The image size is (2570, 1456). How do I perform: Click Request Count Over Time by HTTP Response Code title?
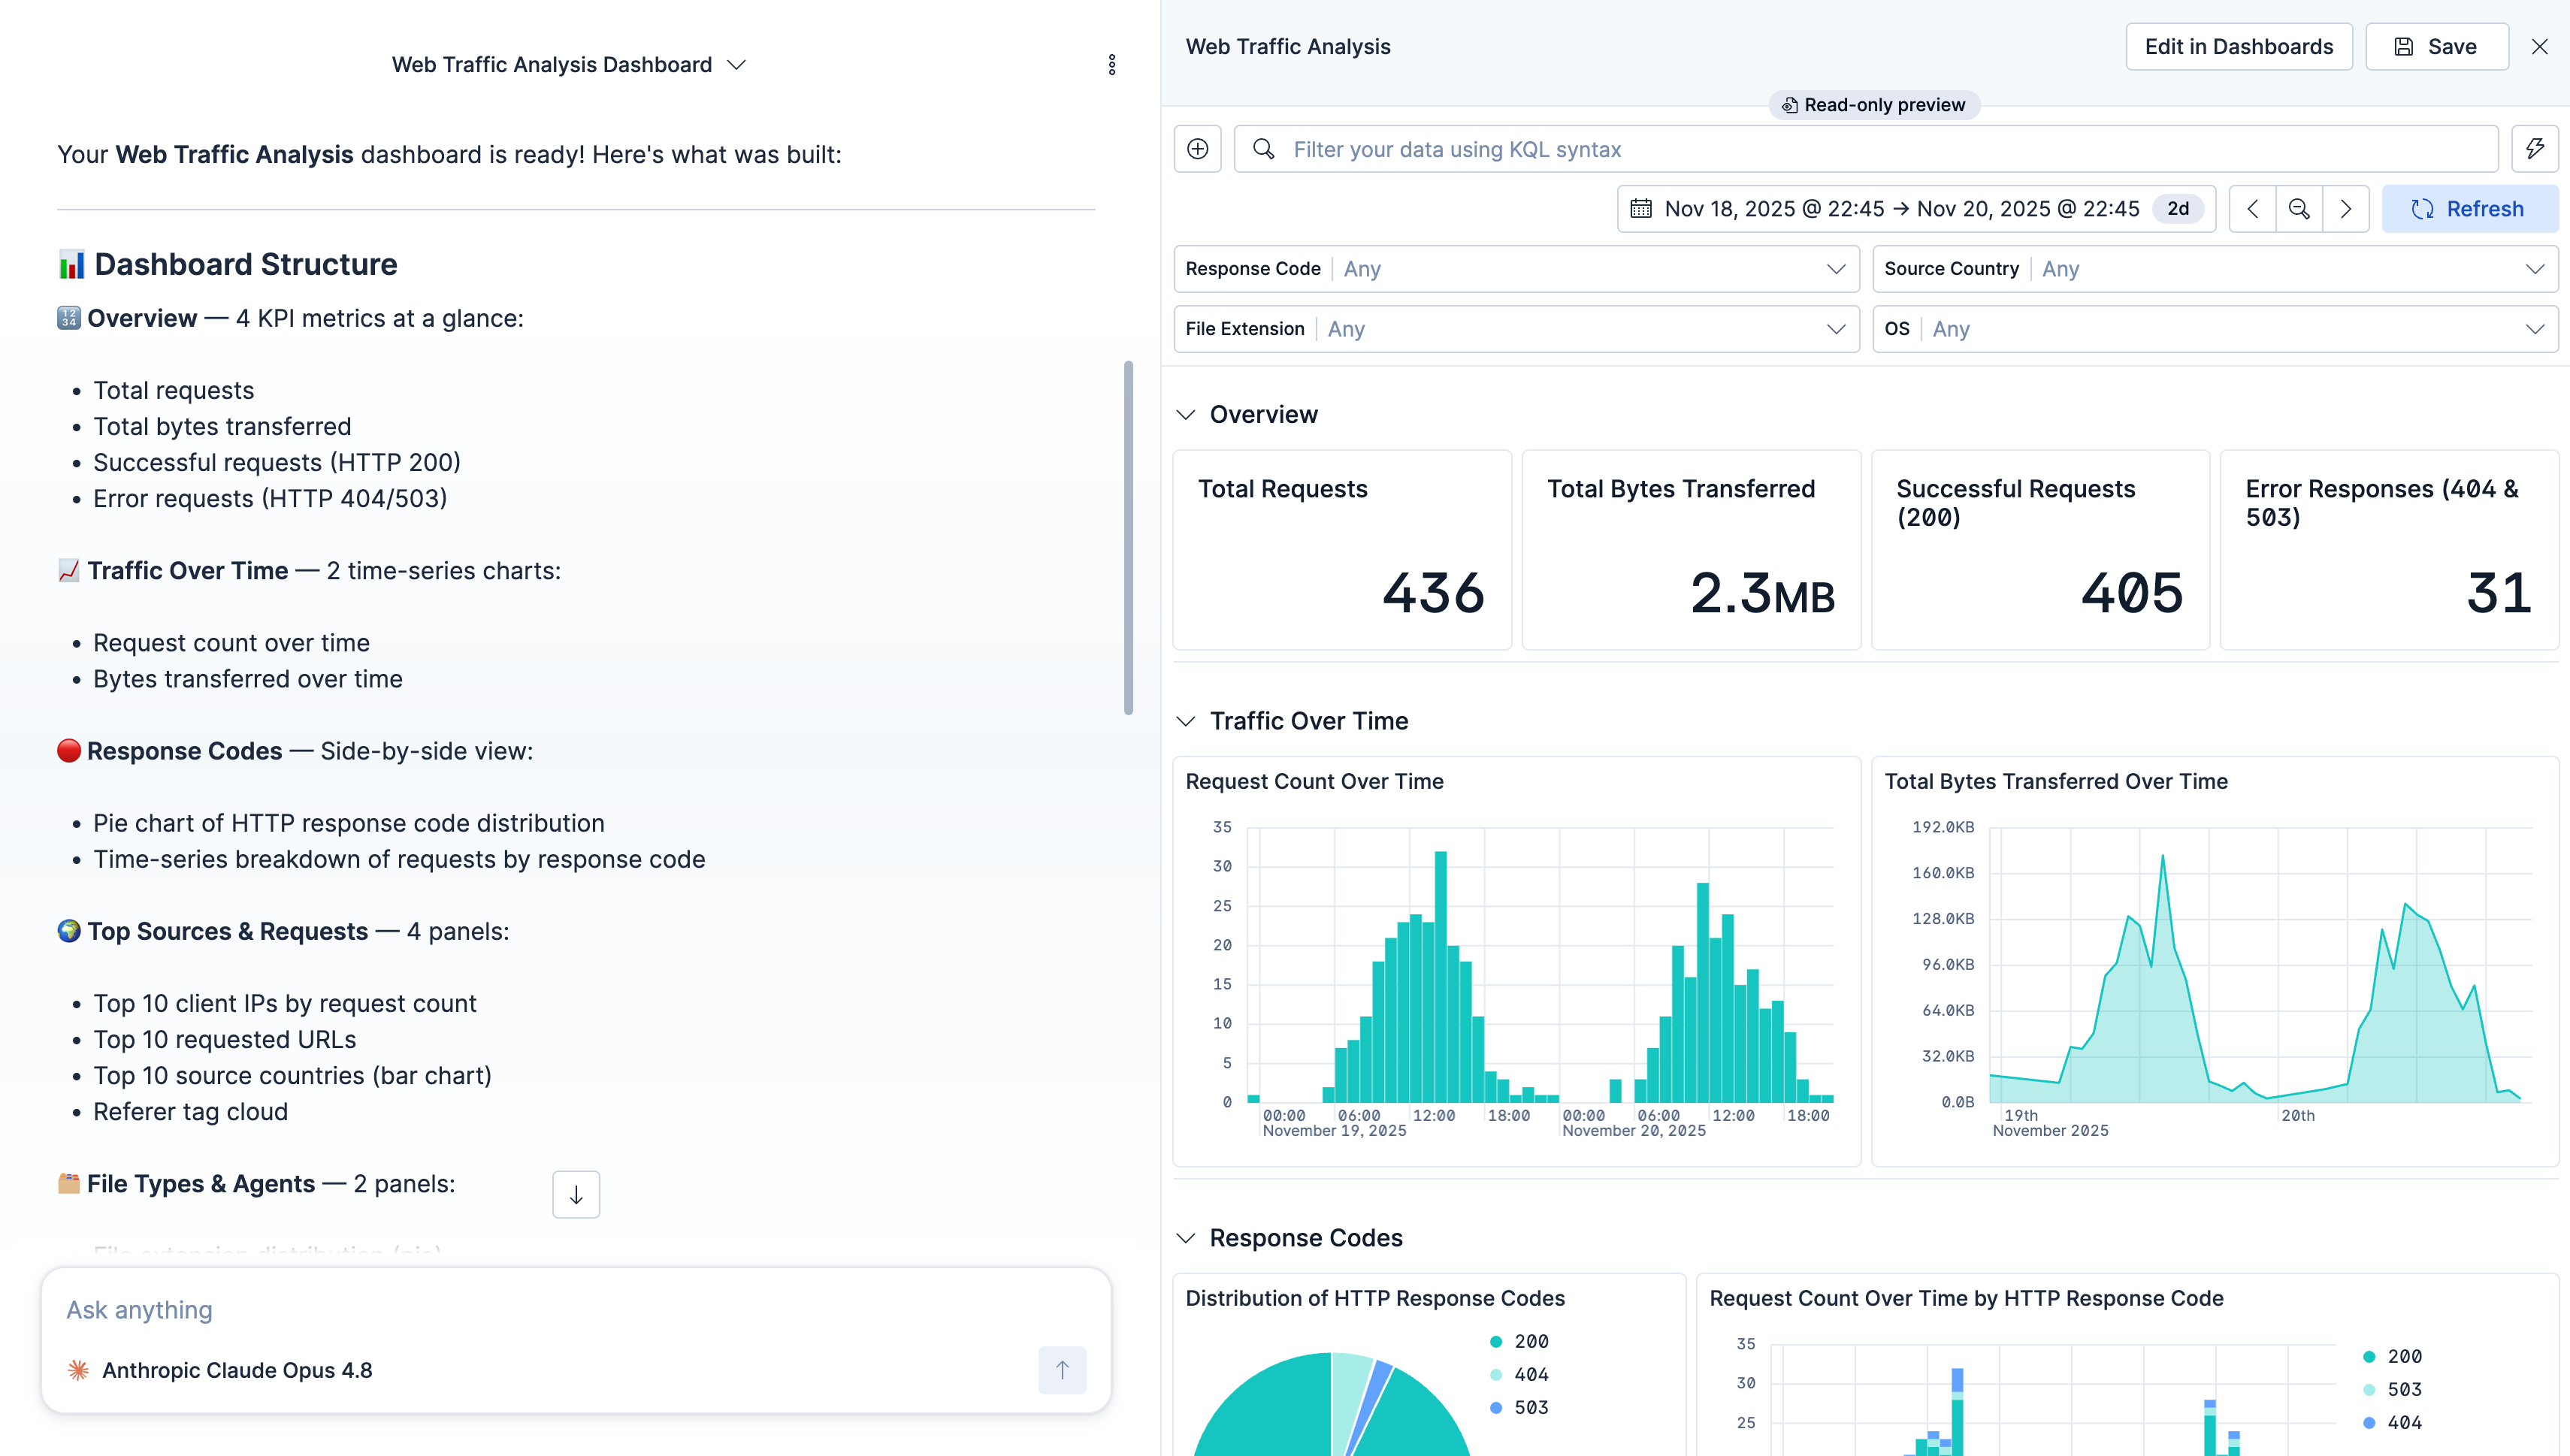(1966, 1298)
